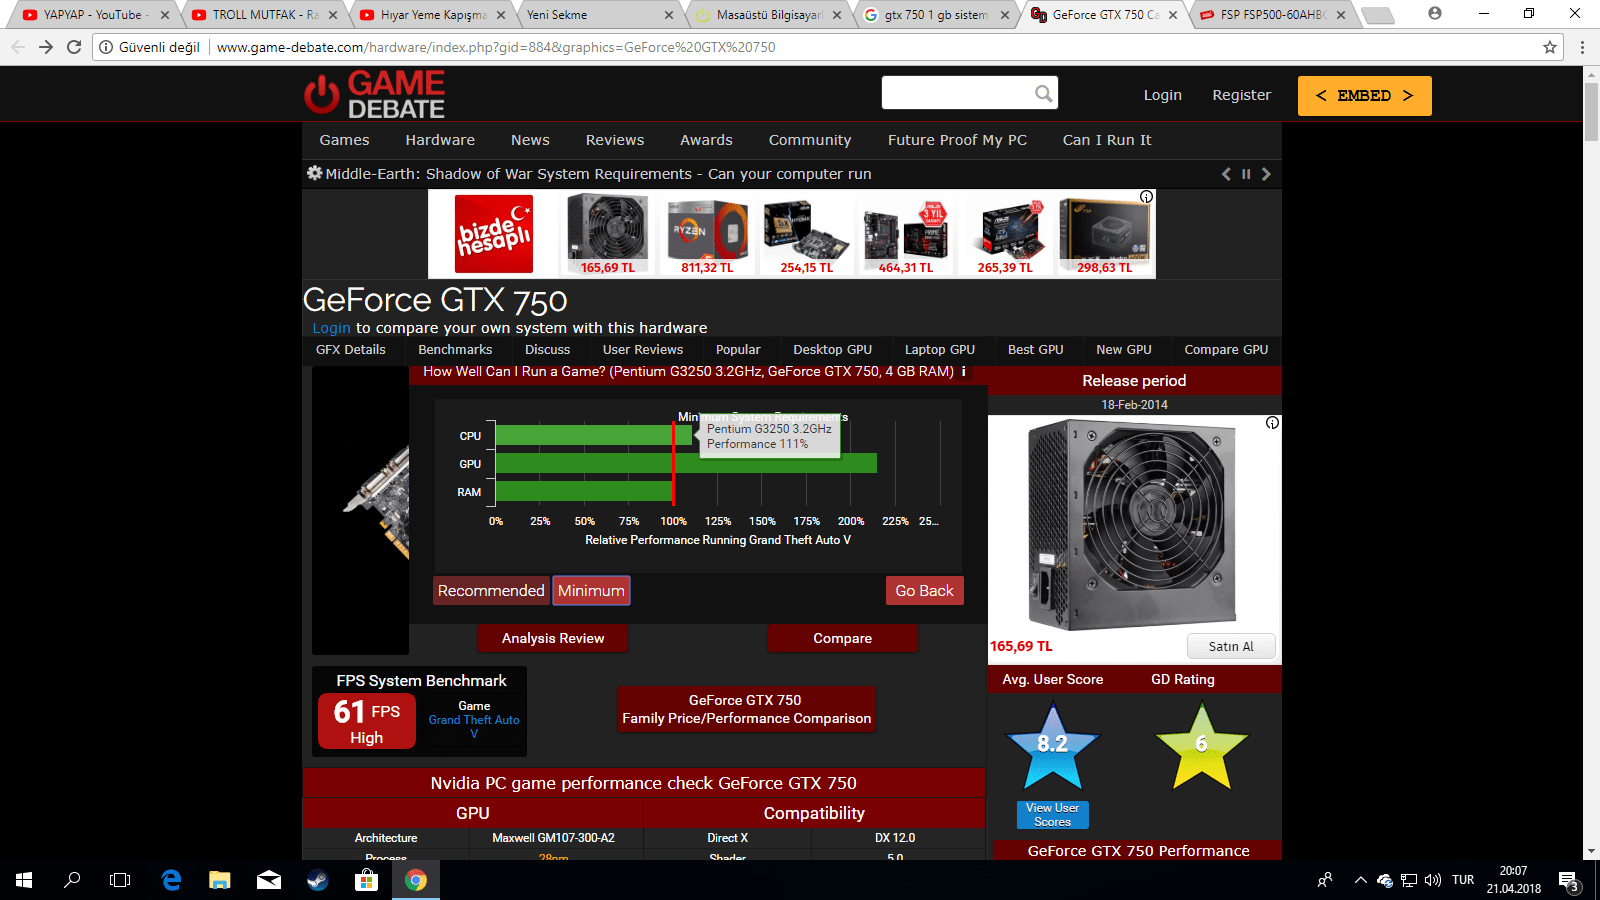Click the volume icon in system tray

1433,880
